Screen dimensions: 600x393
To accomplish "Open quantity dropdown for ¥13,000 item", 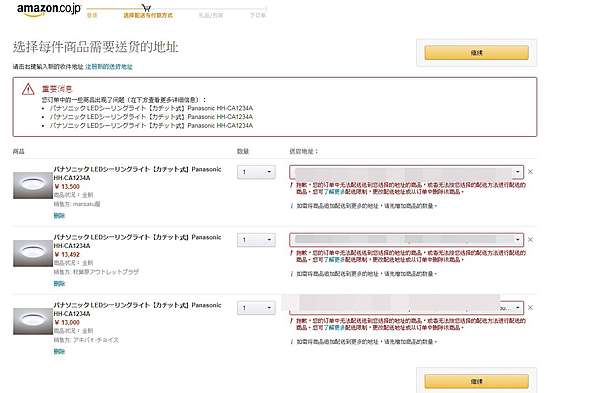I will (256, 308).
